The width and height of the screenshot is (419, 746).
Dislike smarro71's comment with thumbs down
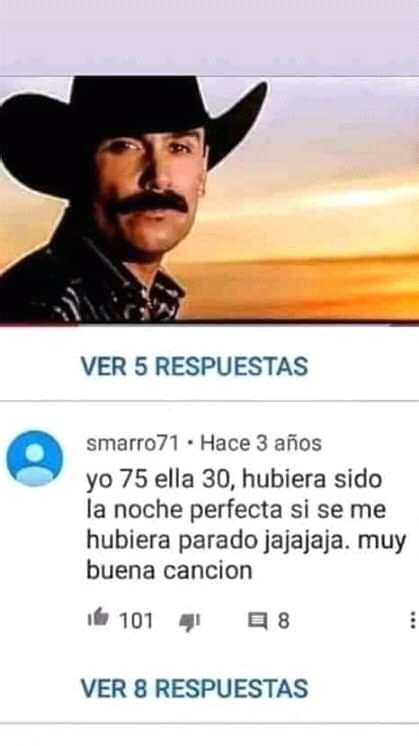(x=189, y=622)
